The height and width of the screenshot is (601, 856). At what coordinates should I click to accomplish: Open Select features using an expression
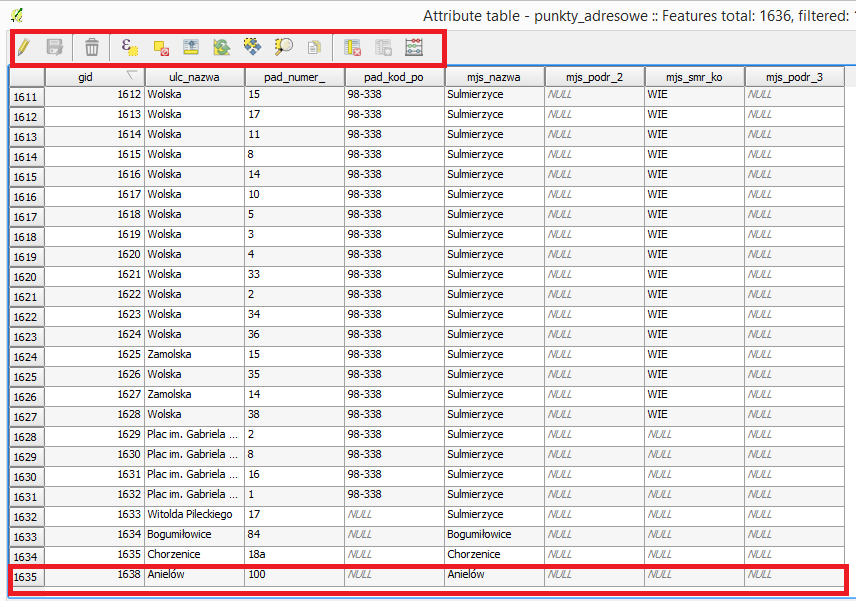tap(129, 47)
